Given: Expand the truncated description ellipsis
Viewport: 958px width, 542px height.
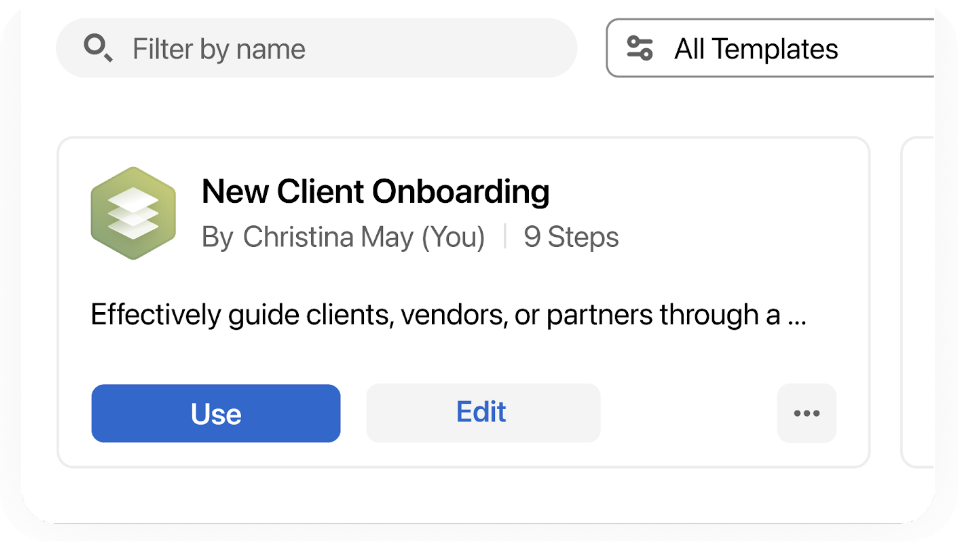Looking at the screenshot, I should [x=797, y=318].
